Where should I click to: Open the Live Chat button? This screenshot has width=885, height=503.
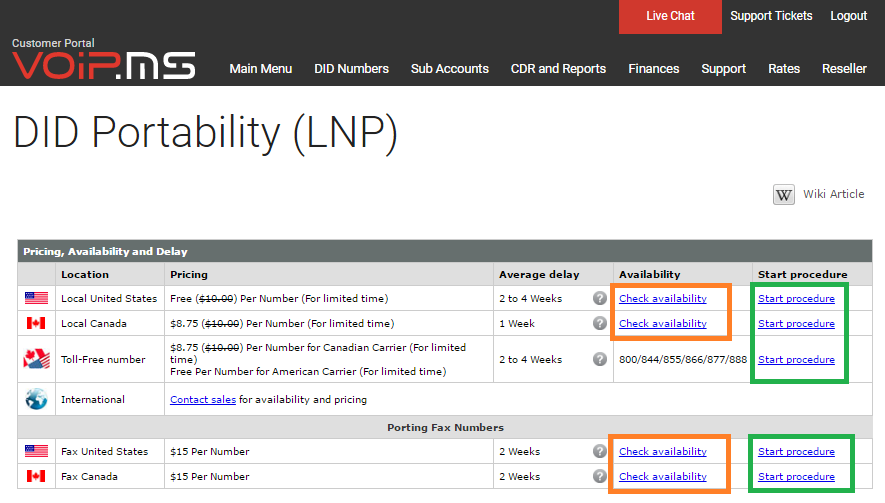point(670,16)
